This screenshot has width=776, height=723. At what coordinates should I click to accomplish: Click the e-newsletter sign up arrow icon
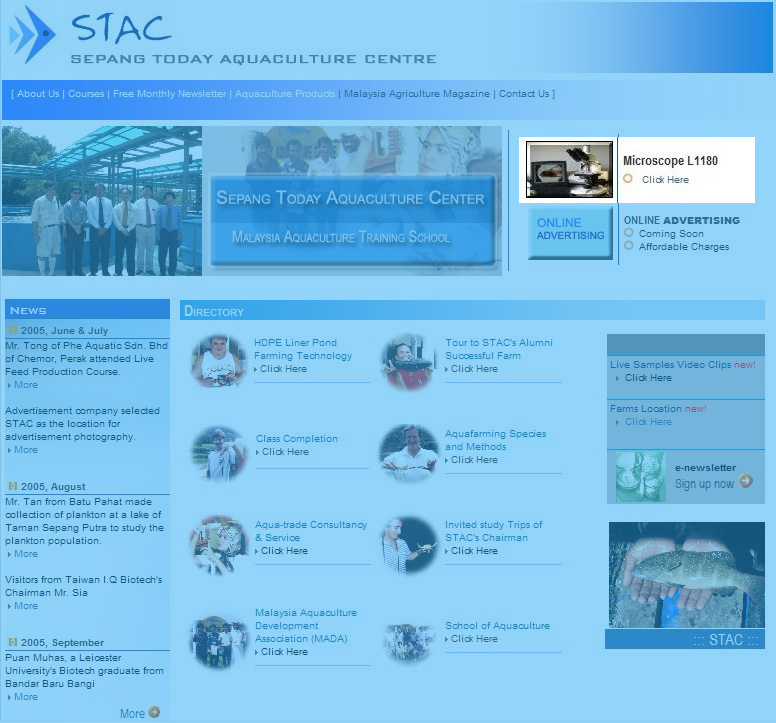(x=745, y=482)
